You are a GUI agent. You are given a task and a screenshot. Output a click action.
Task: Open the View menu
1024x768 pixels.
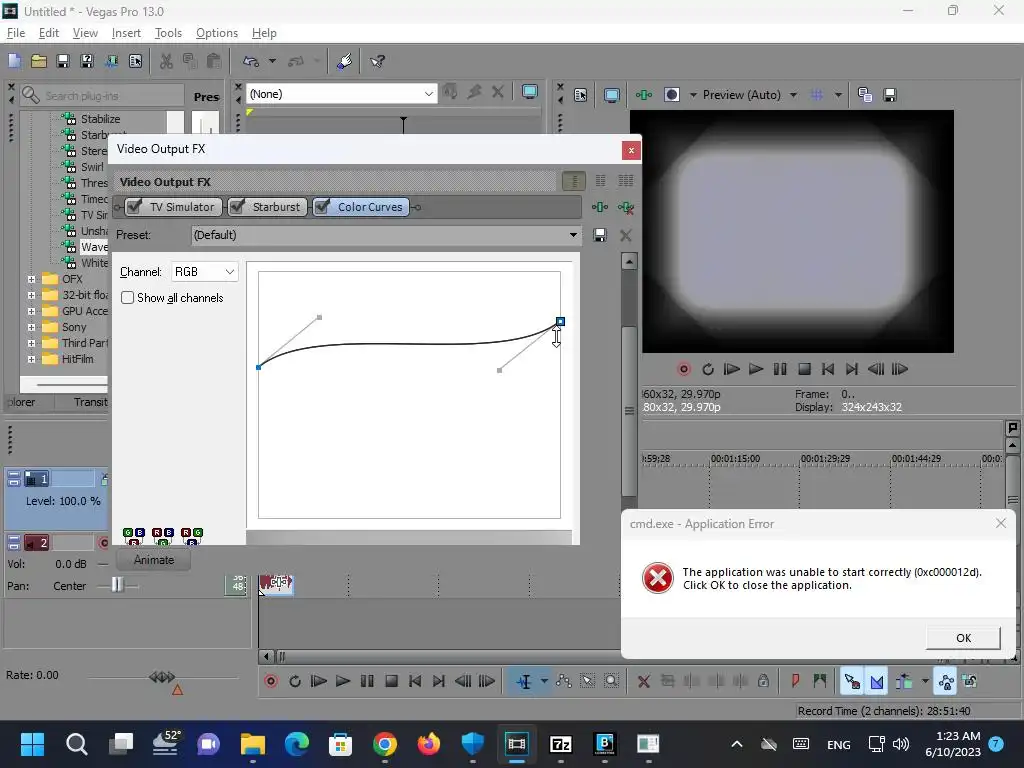tap(85, 33)
